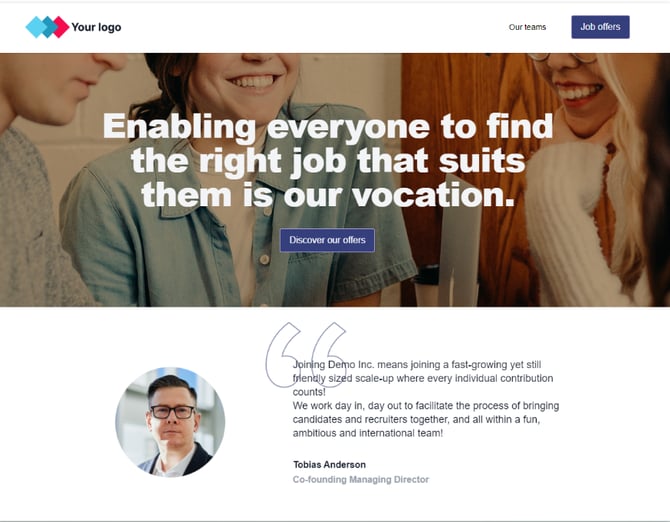Click the hero headline 'Enabling everyone to find'
670x522 pixels.
[x=328, y=126]
